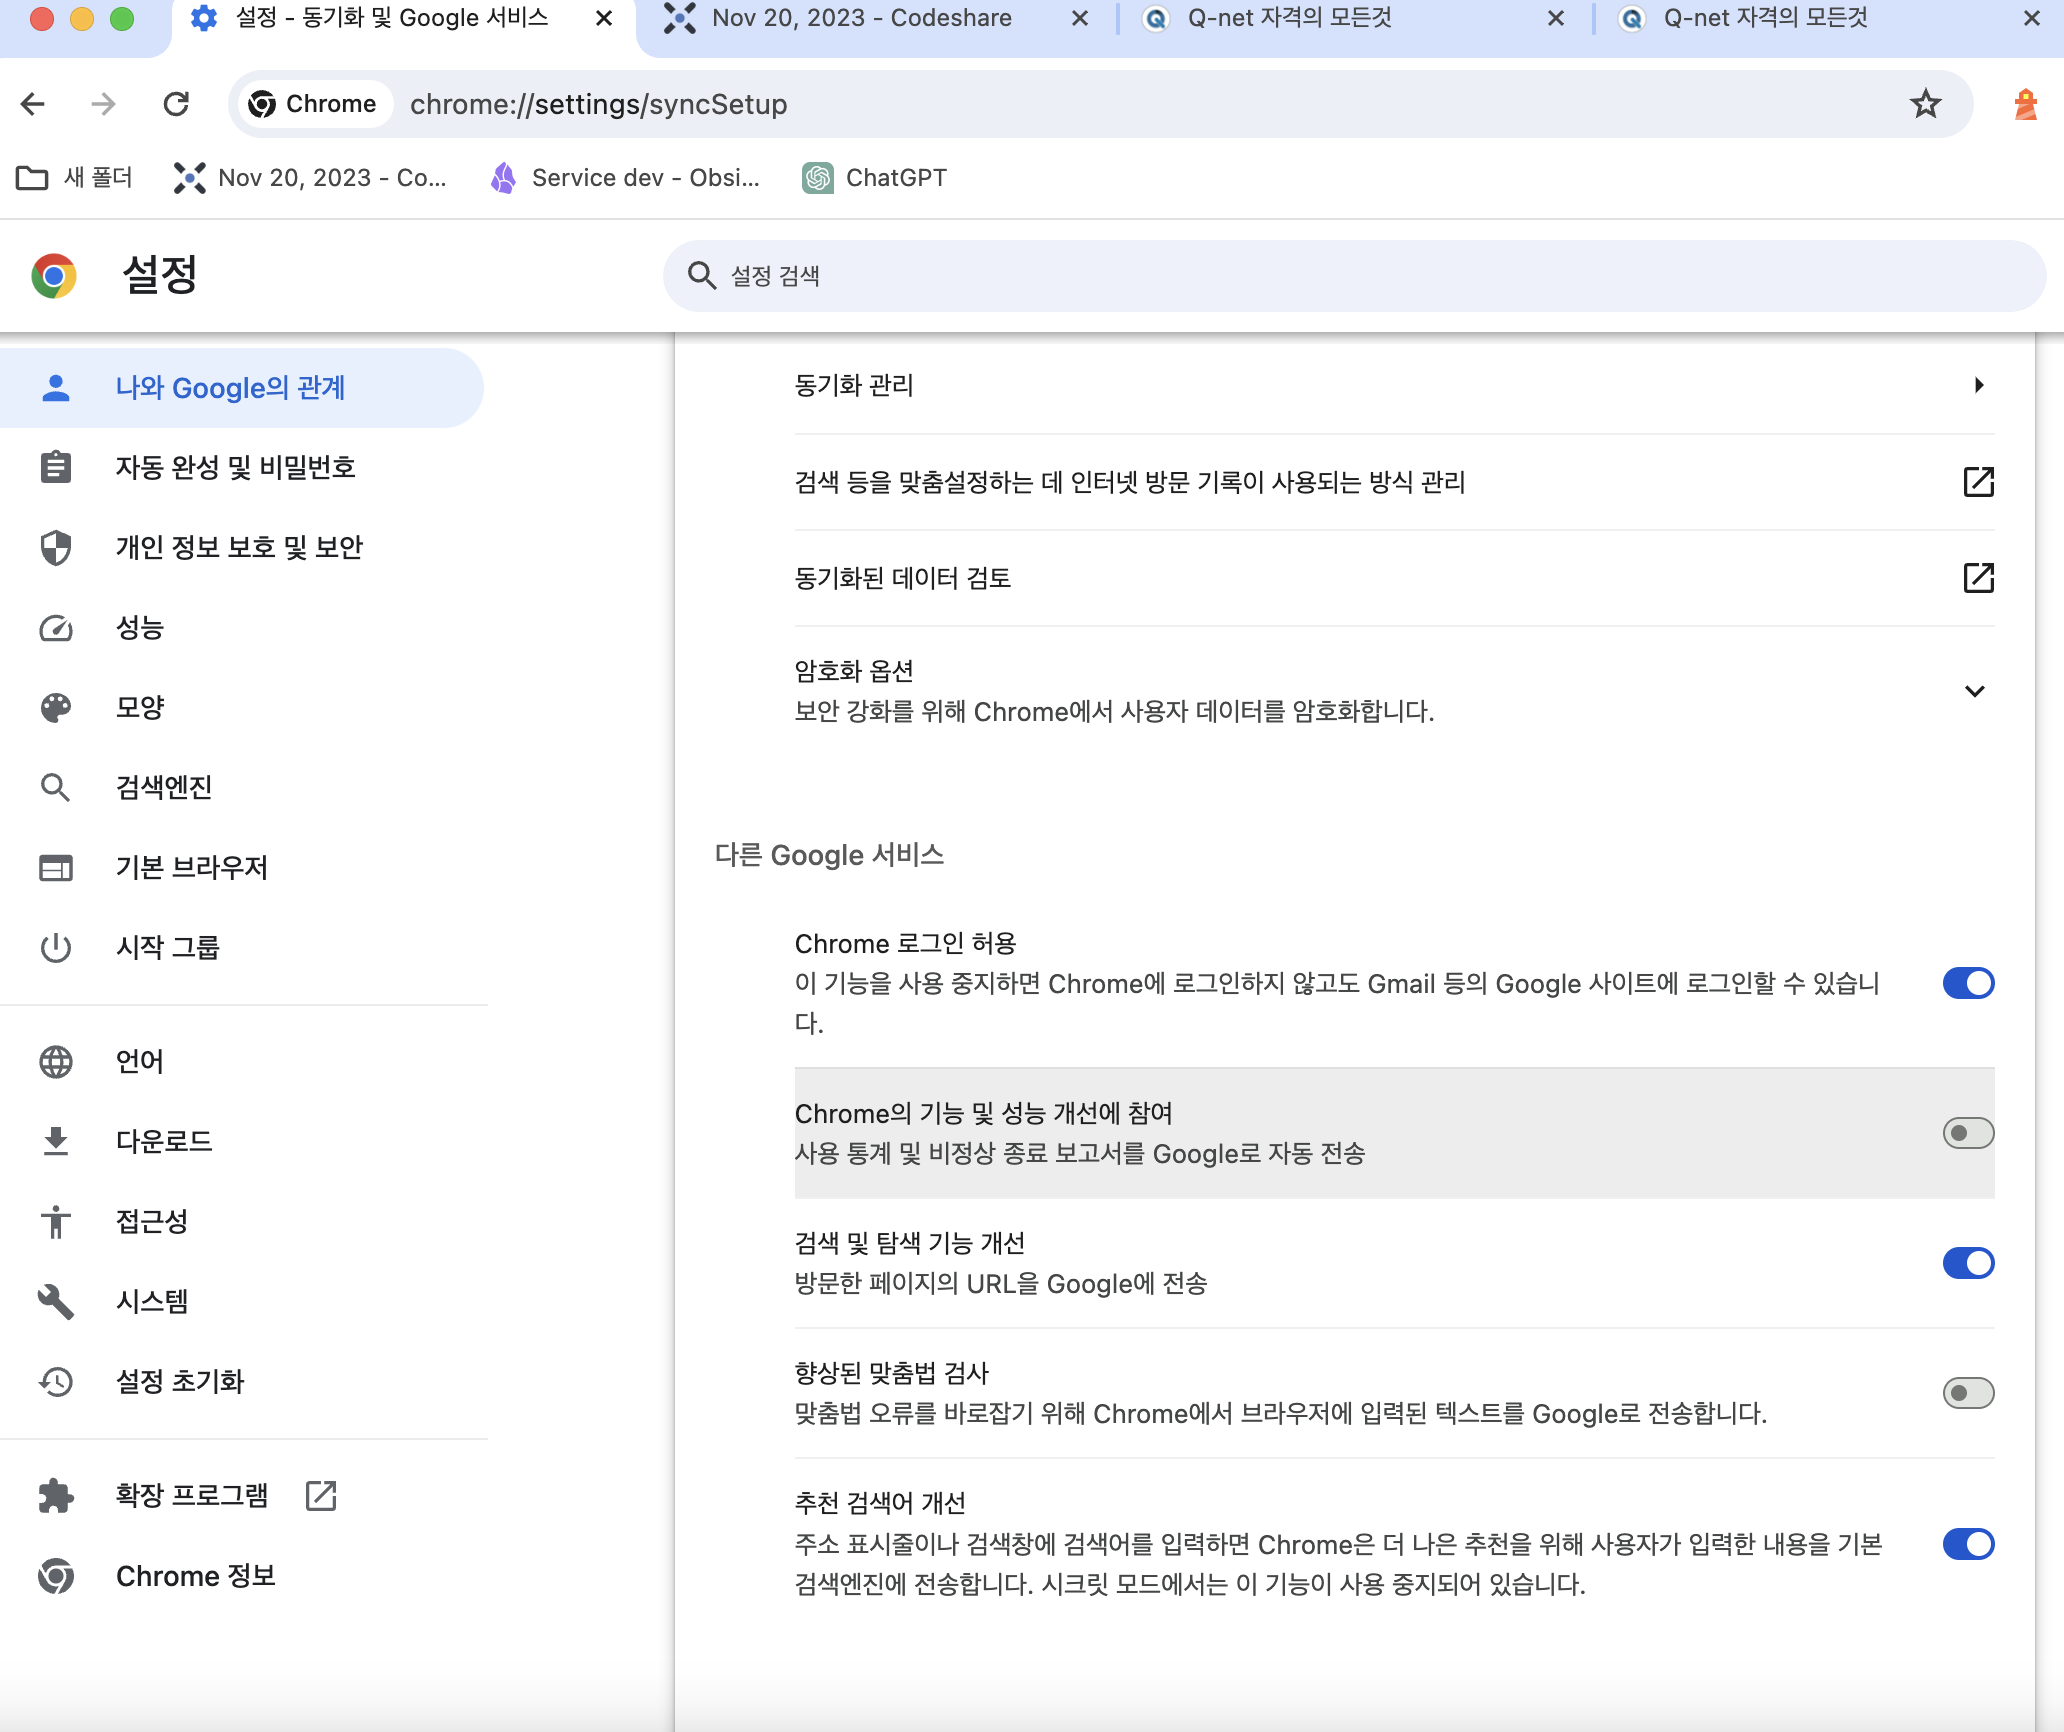Image resolution: width=2064 pixels, height=1732 pixels.
Task: Click the external link icon next to 확장 프로그램
Action: pyautogui.click(x=321, y=1496)
